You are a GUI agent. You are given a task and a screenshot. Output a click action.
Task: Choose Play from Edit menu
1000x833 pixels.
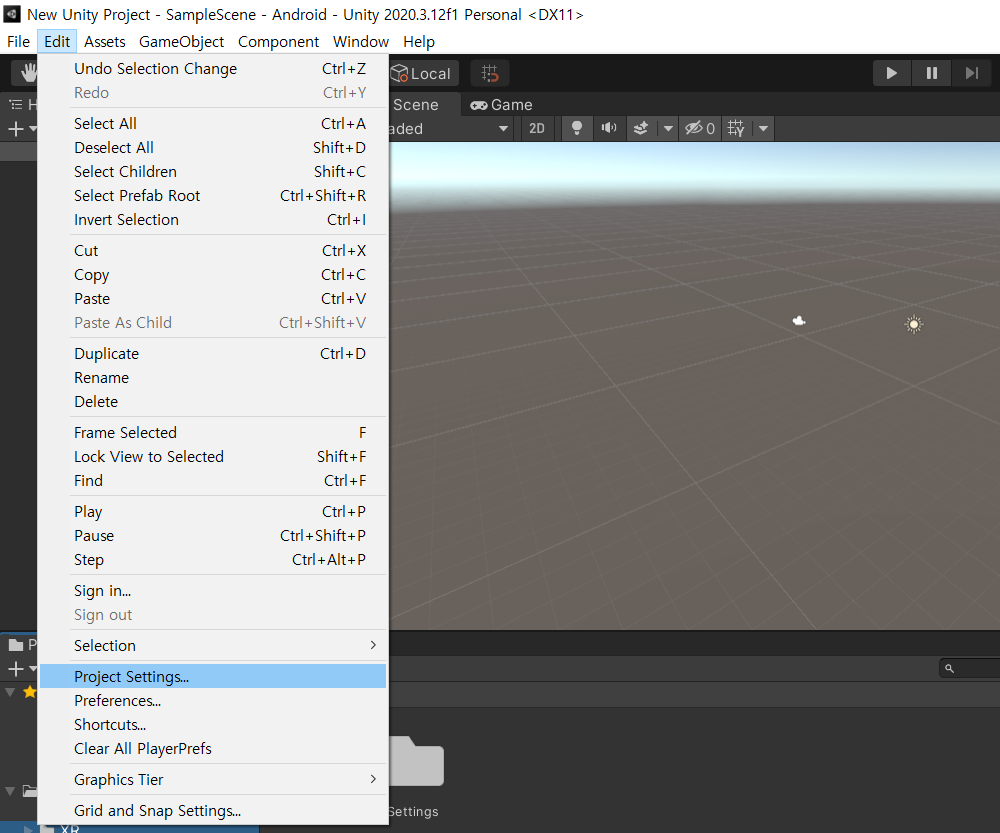[x=213, y=512]
